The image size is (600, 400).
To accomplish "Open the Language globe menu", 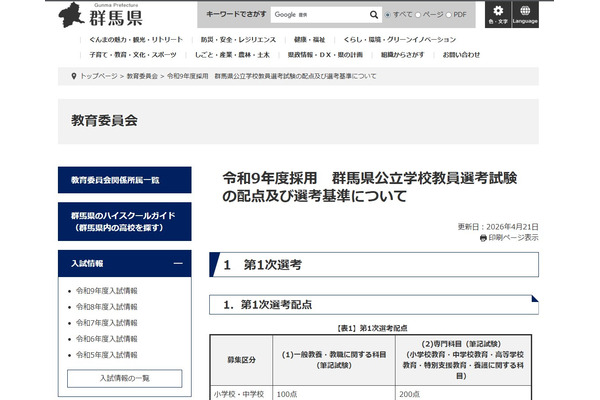I will (x=525, y=15).
